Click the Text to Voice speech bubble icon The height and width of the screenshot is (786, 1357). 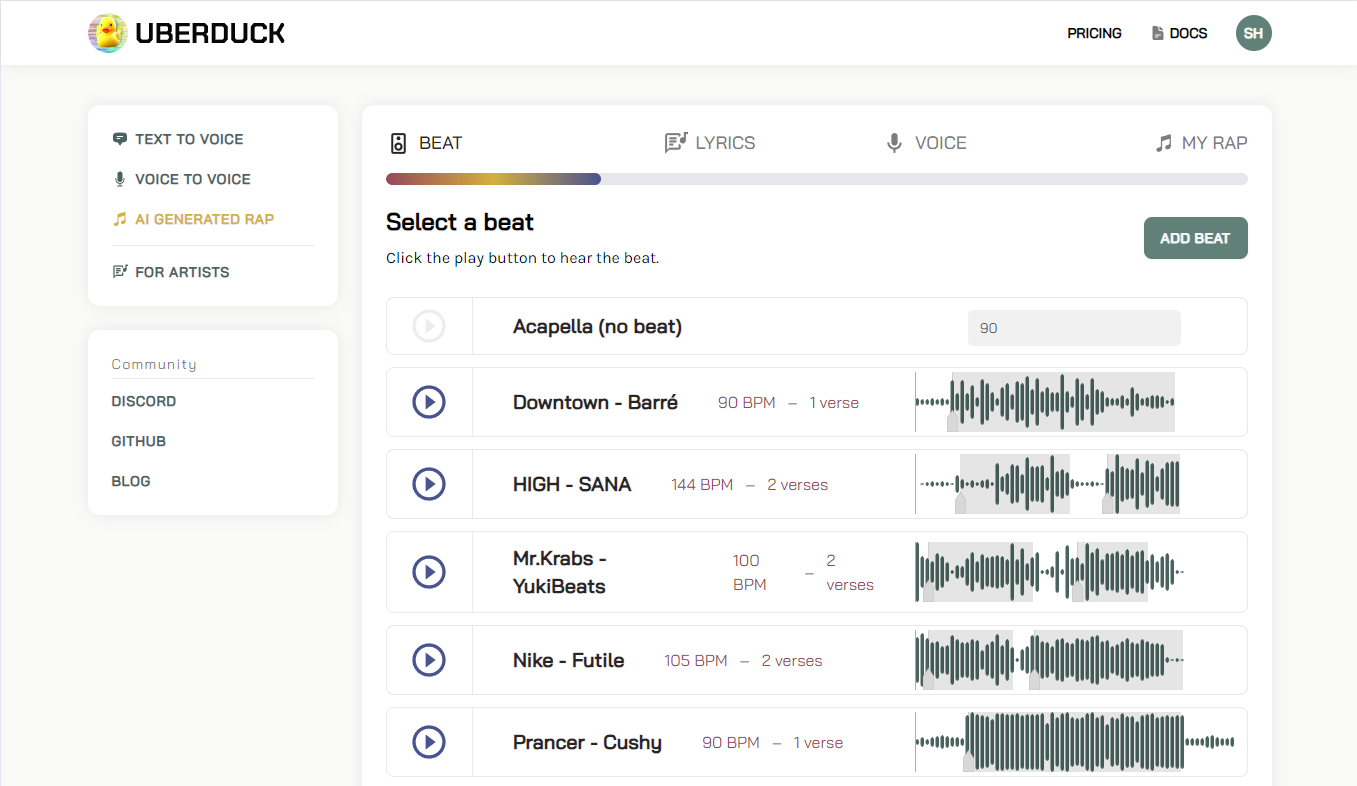point(120,139)
